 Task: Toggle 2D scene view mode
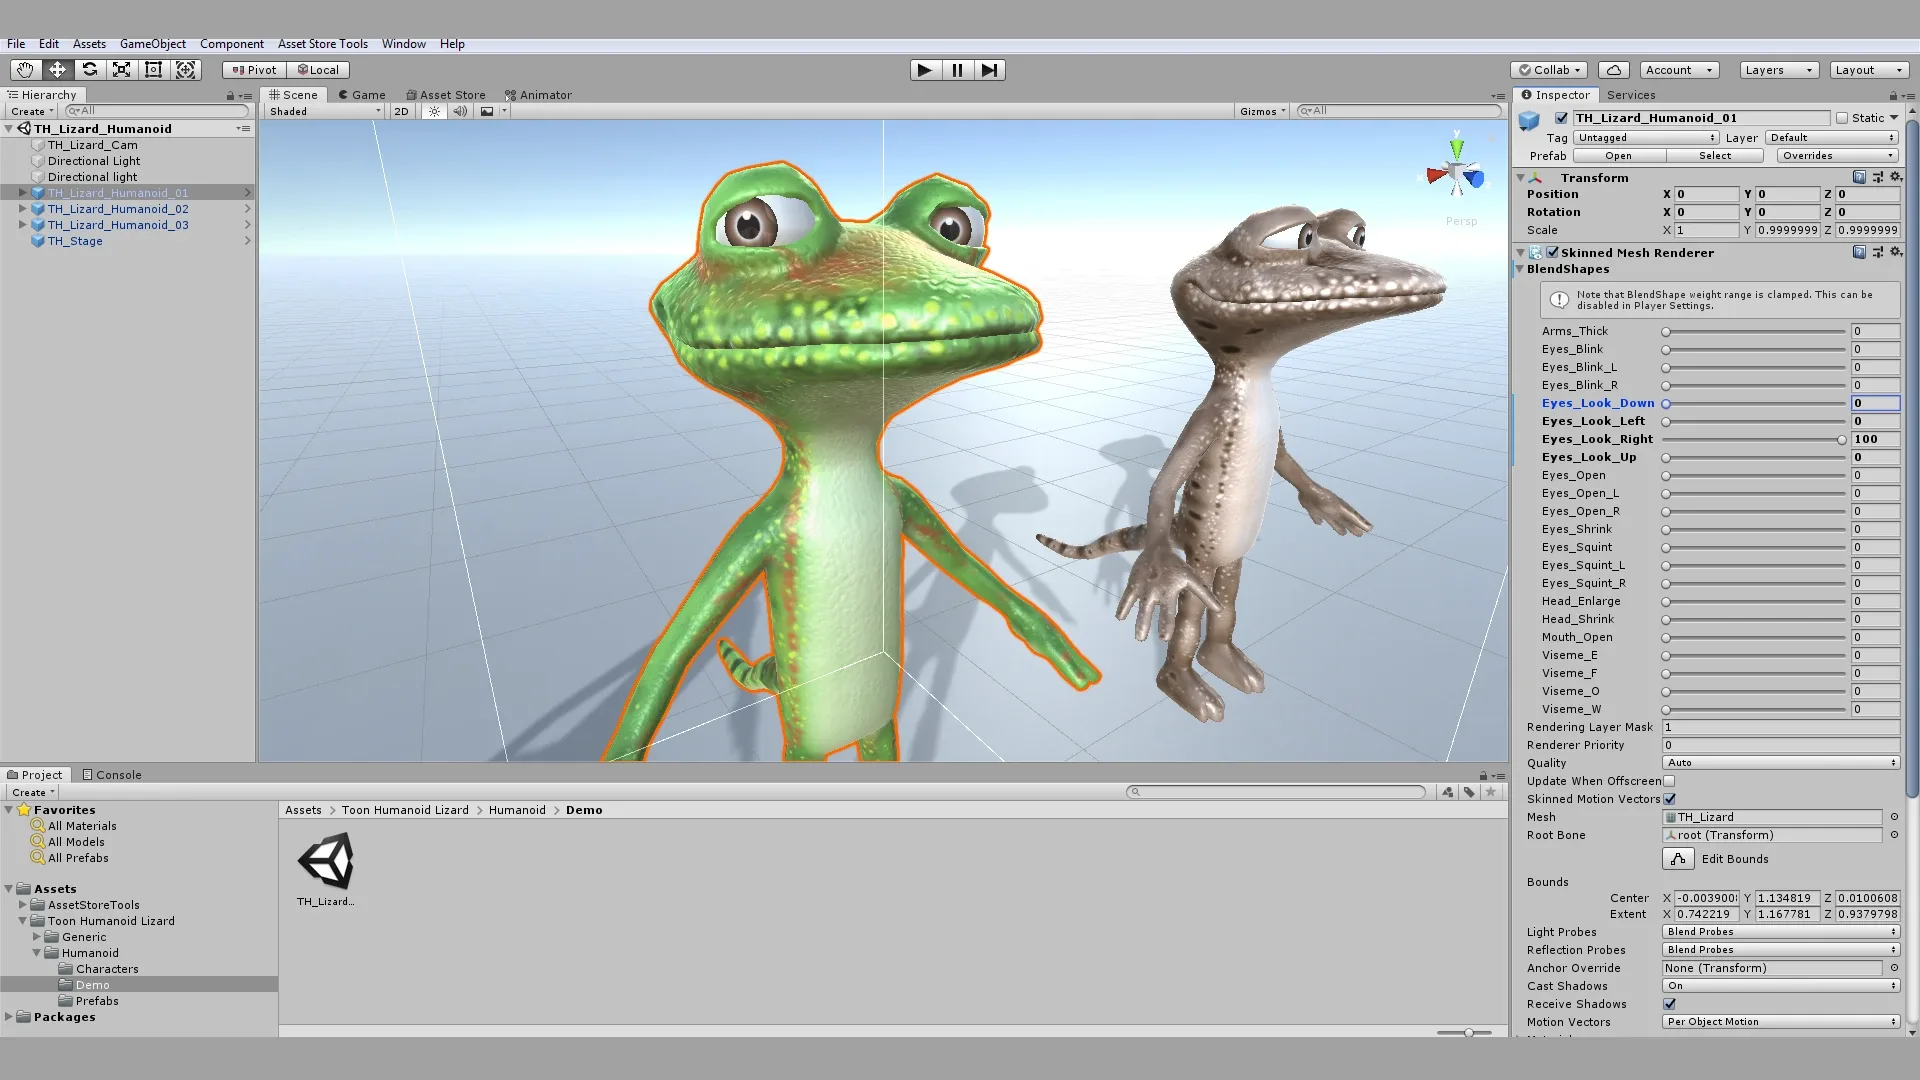click(401, 111)
